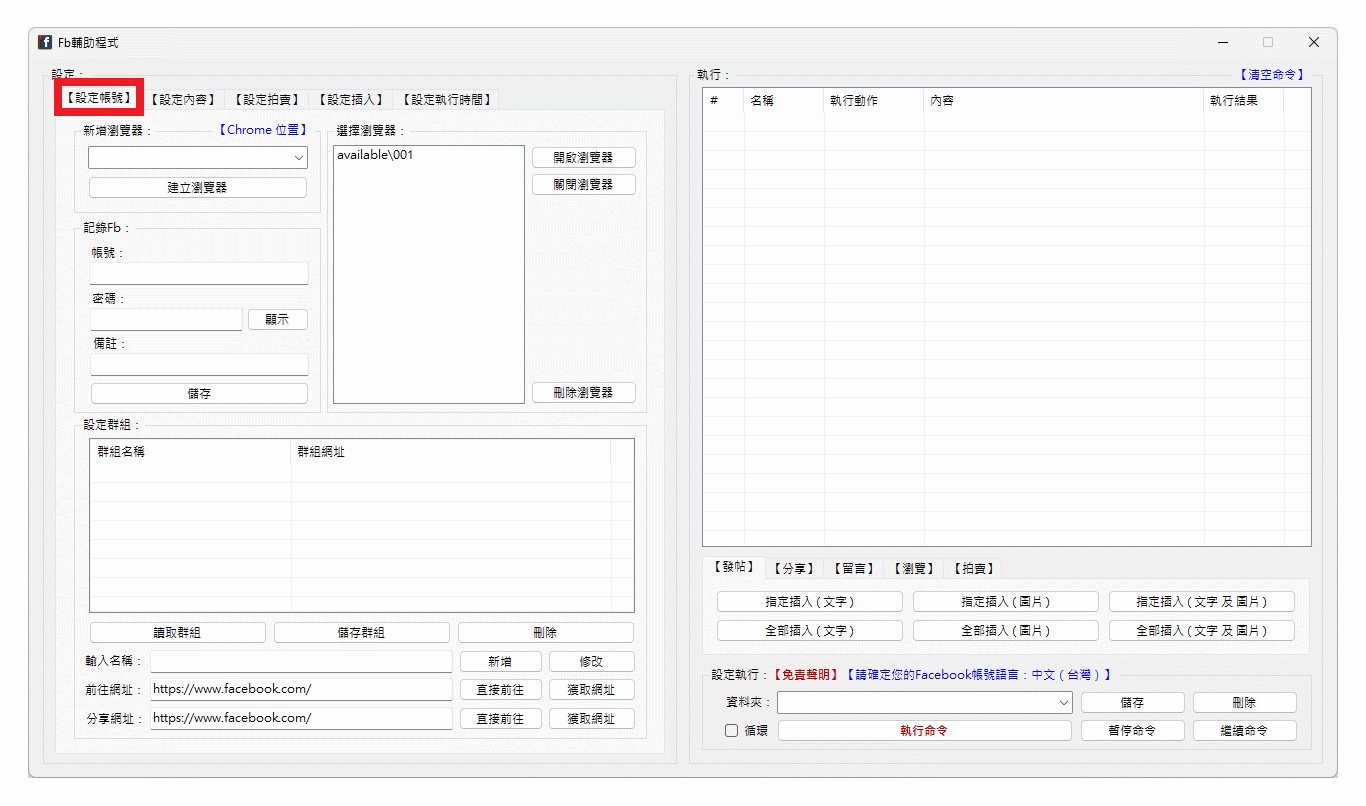Select the 【設定拍賣】 tab

pyautogui.click(x=267, y=99)
